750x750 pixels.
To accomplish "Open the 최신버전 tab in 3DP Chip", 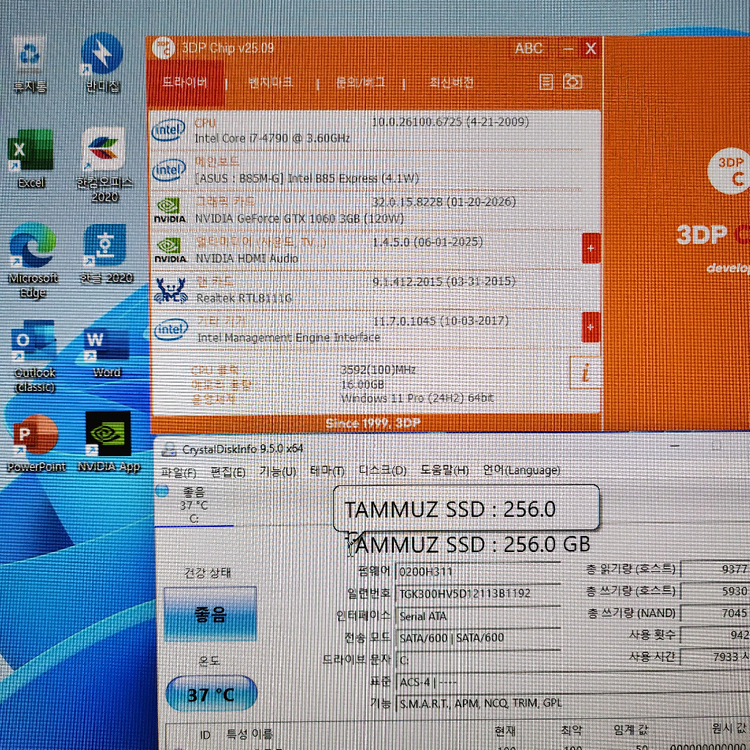I will pyautogui.click(x=451, y=83).
